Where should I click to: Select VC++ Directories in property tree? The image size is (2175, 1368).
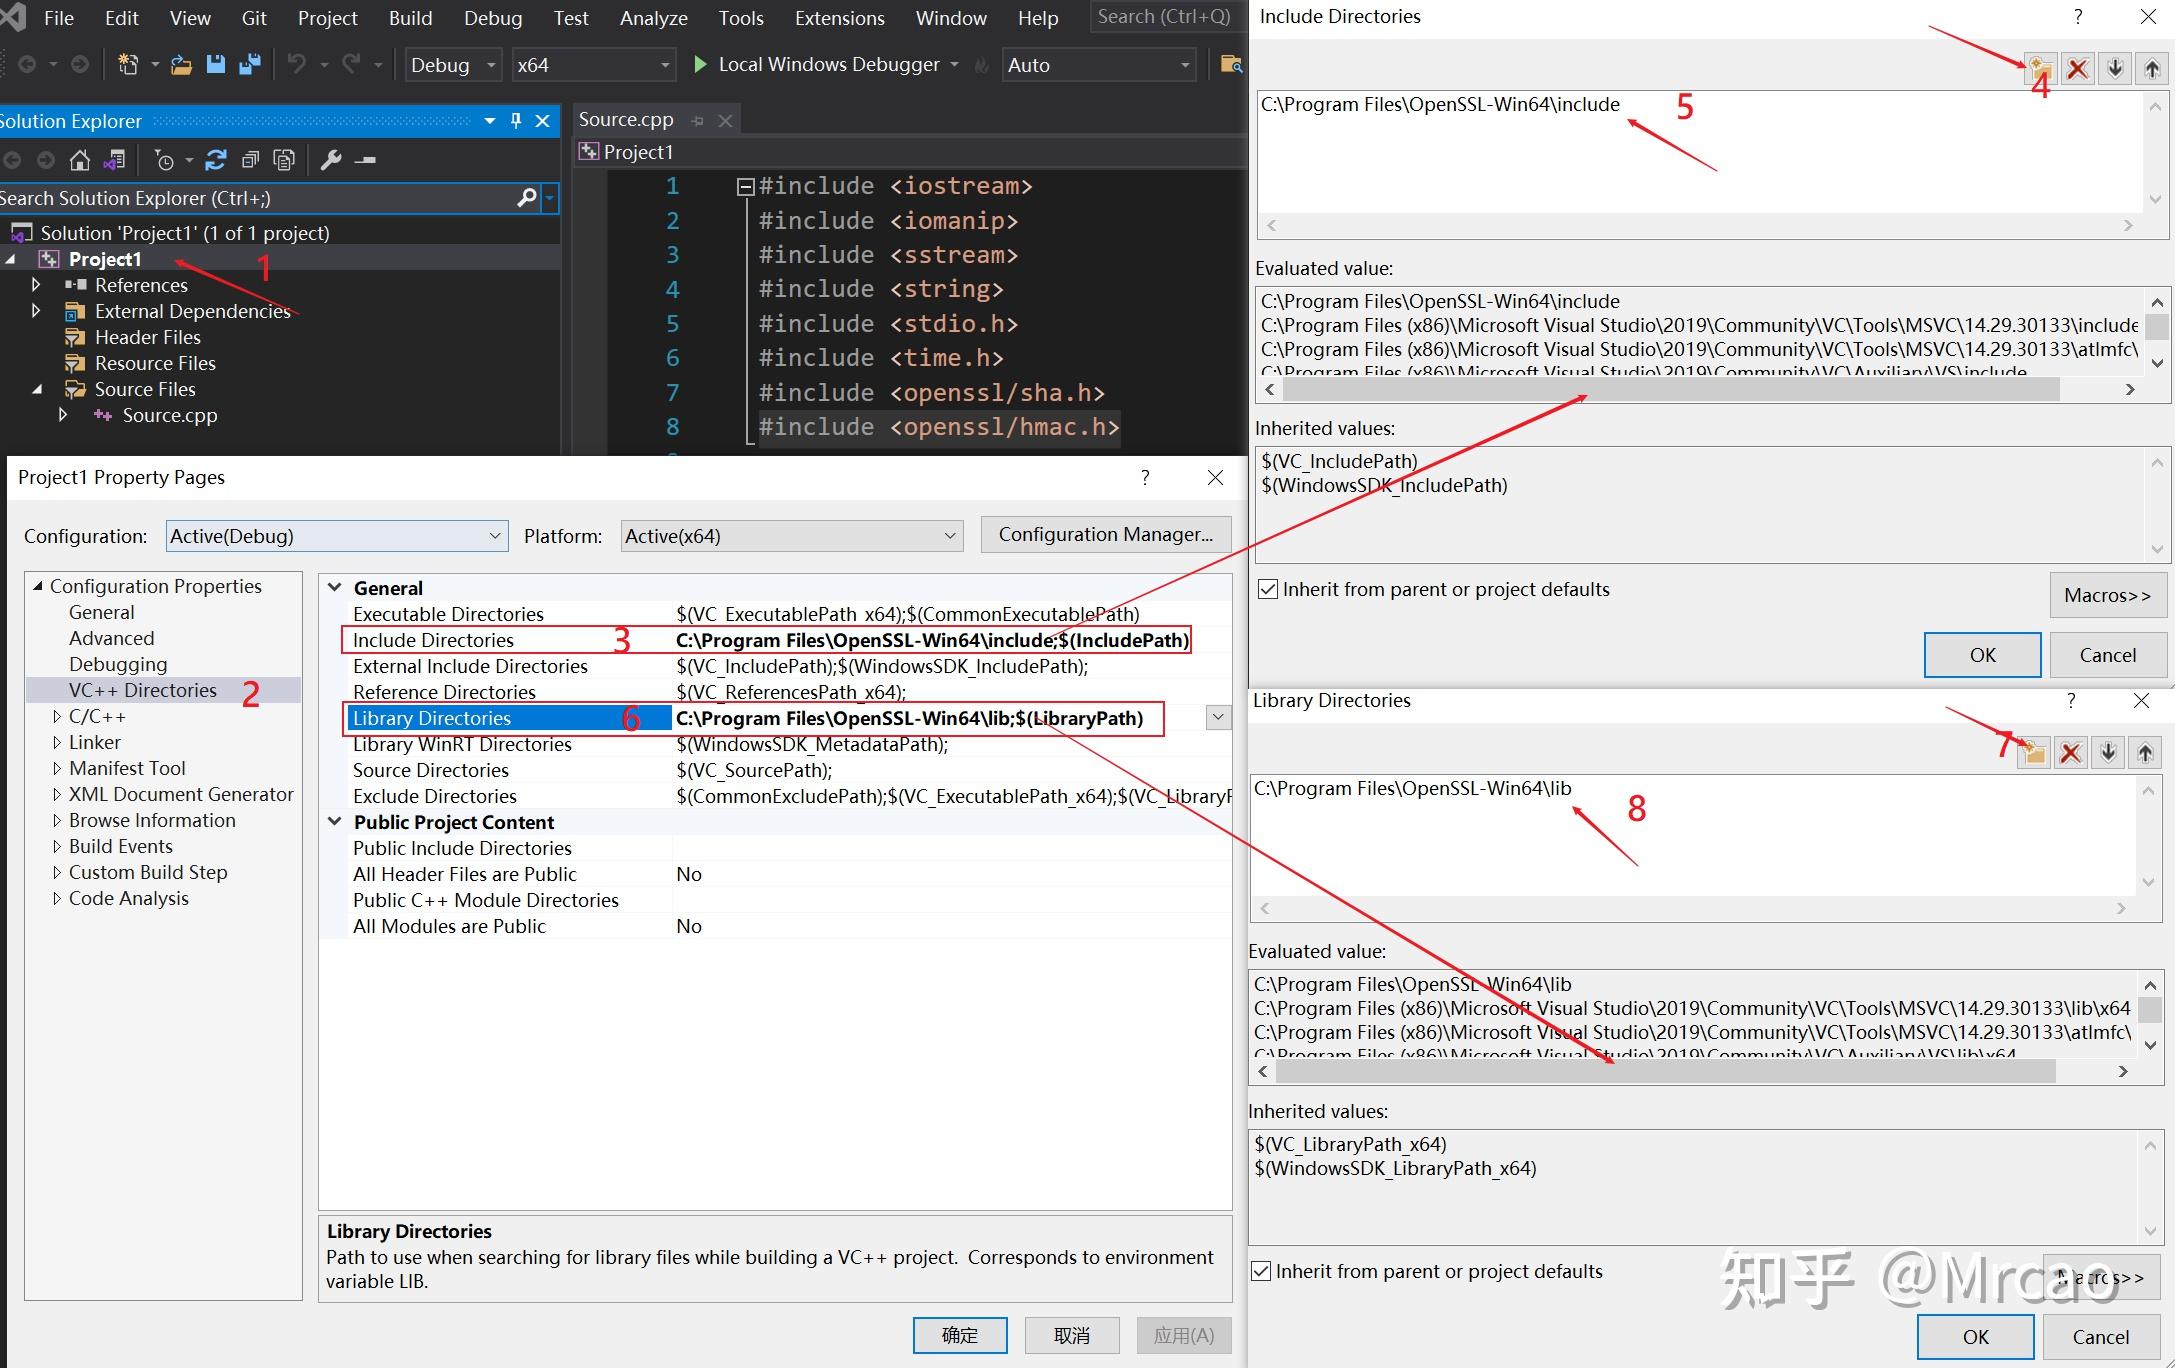point(142,690)
